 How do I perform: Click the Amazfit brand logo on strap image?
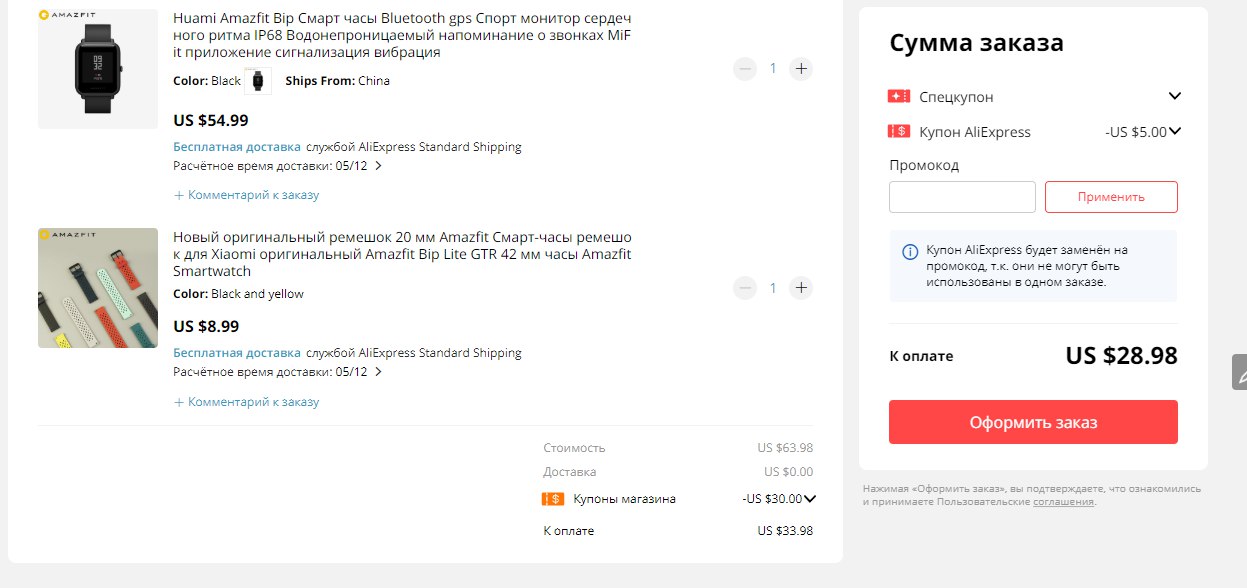point(66,235)
